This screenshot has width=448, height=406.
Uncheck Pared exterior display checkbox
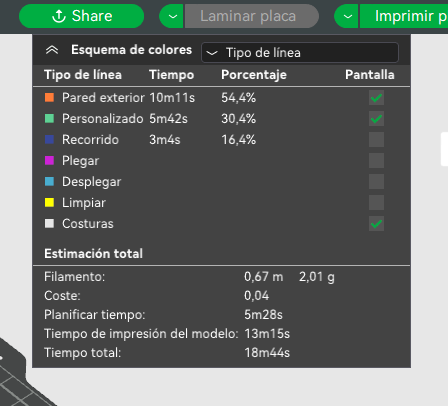click(x=376, y=98)
